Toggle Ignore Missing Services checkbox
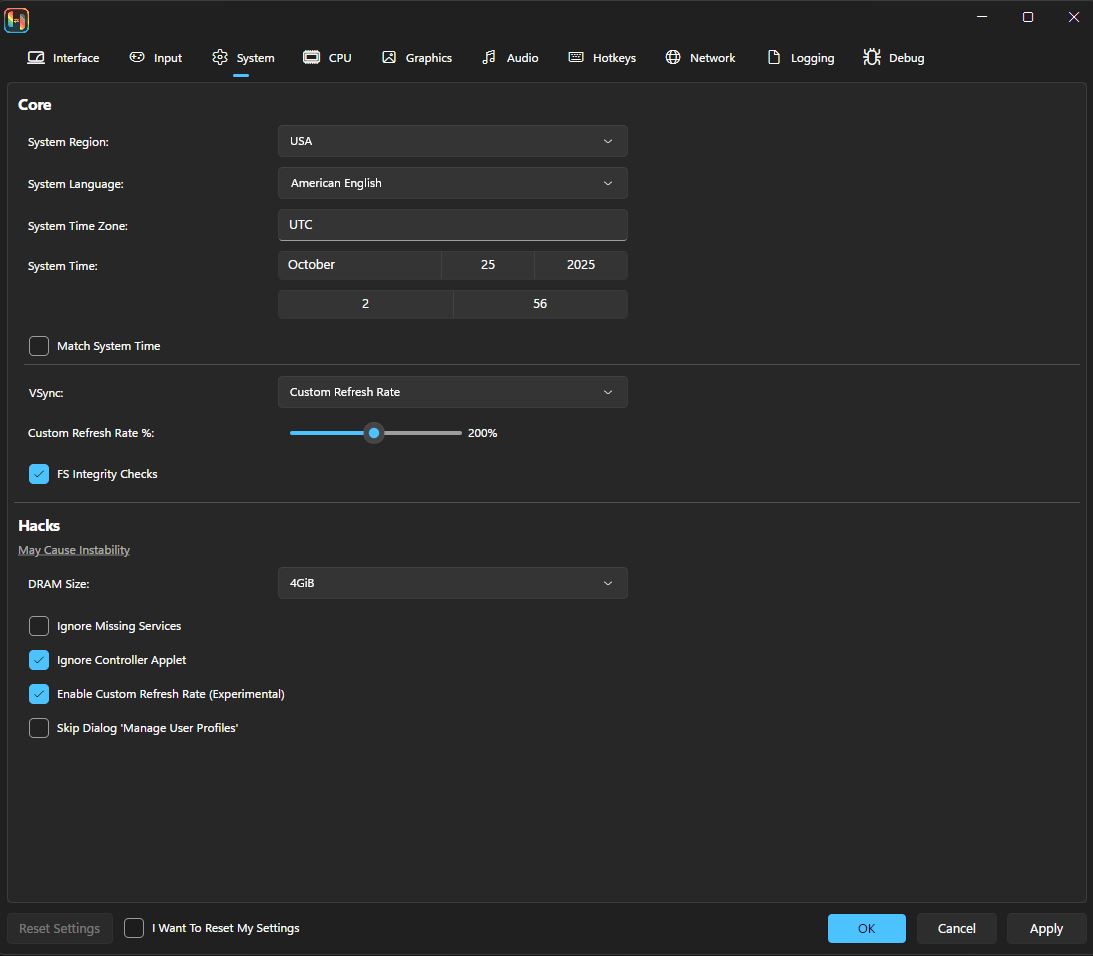Image resolution: width=1093 pixels, height=956 pixels. tap(39, 626)
